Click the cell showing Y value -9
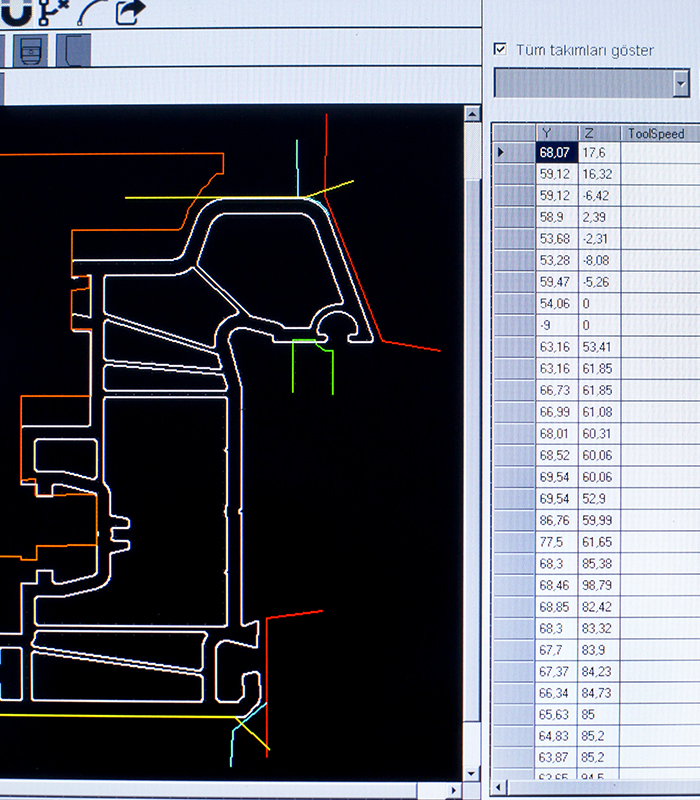700x800 pixels. pyautogui.click(x=556, y=325)
